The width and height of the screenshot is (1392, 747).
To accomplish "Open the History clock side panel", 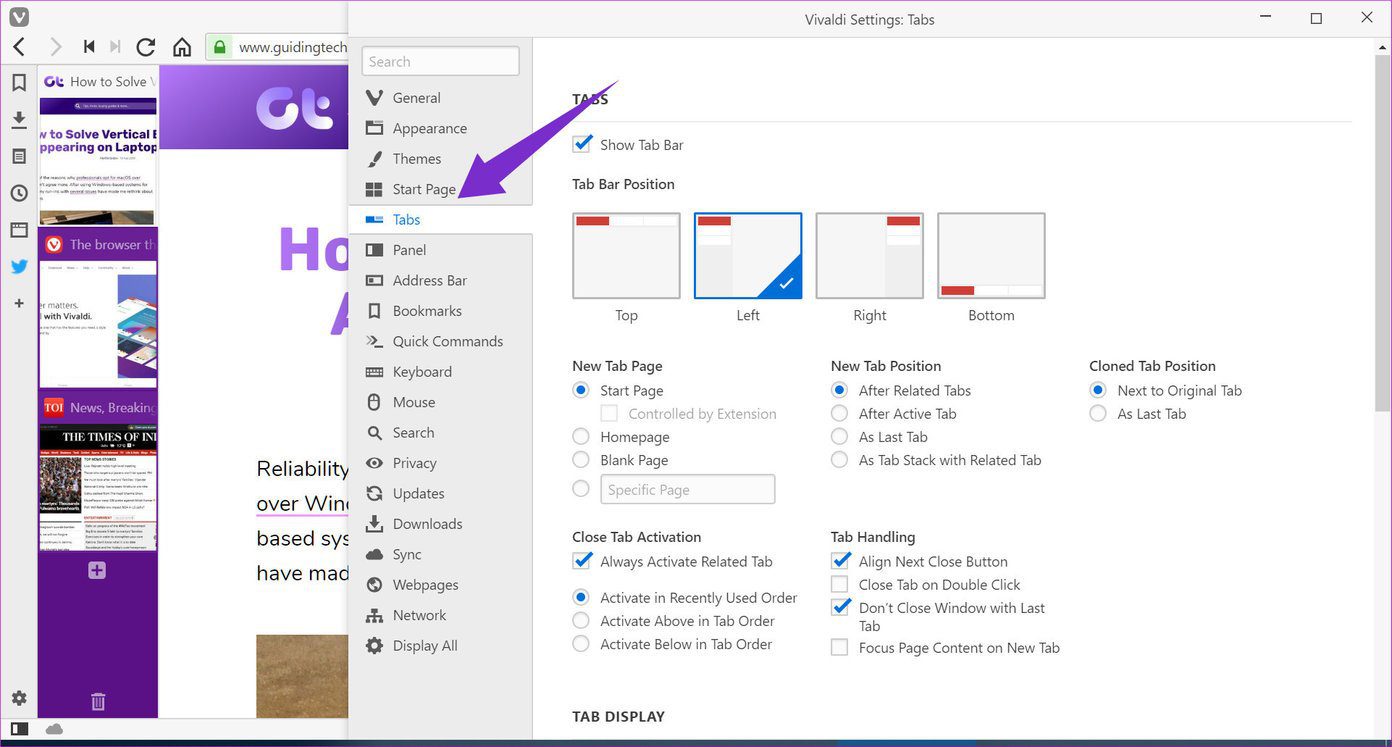I will tap(19, 193).
